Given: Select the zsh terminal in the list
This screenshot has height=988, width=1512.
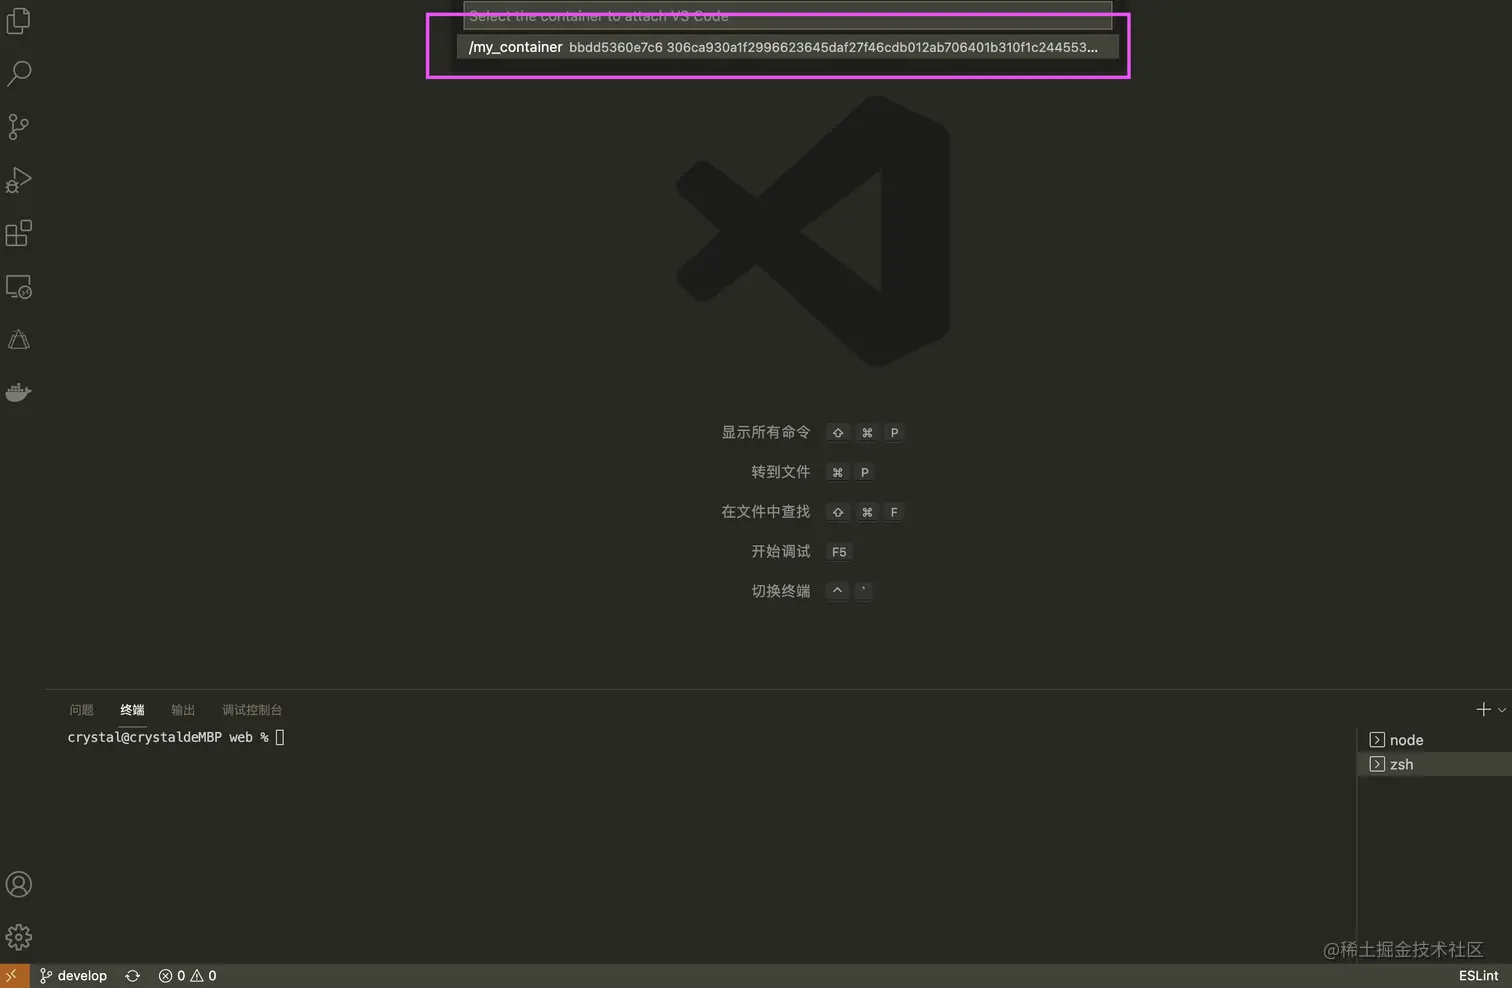Looking at the screenshot, I should [1434, 764].
